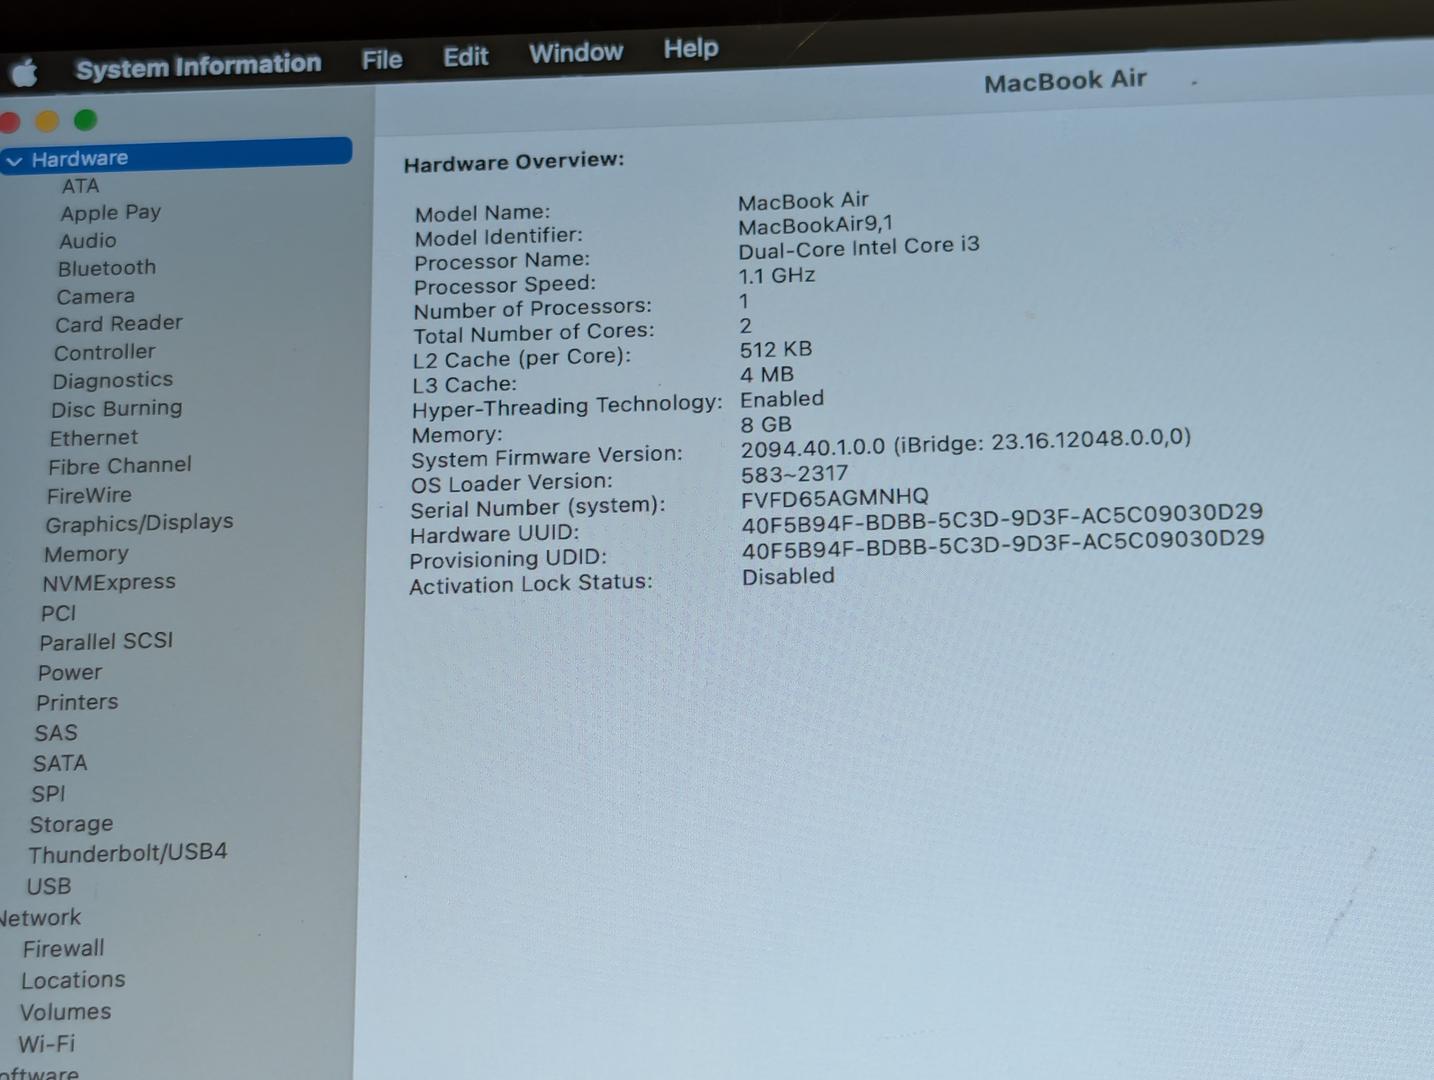The height and width of the screenshot is (1080, 1434).
Task: Click the 'Total Number of Cores:' label
Action: tap(534, 333)
